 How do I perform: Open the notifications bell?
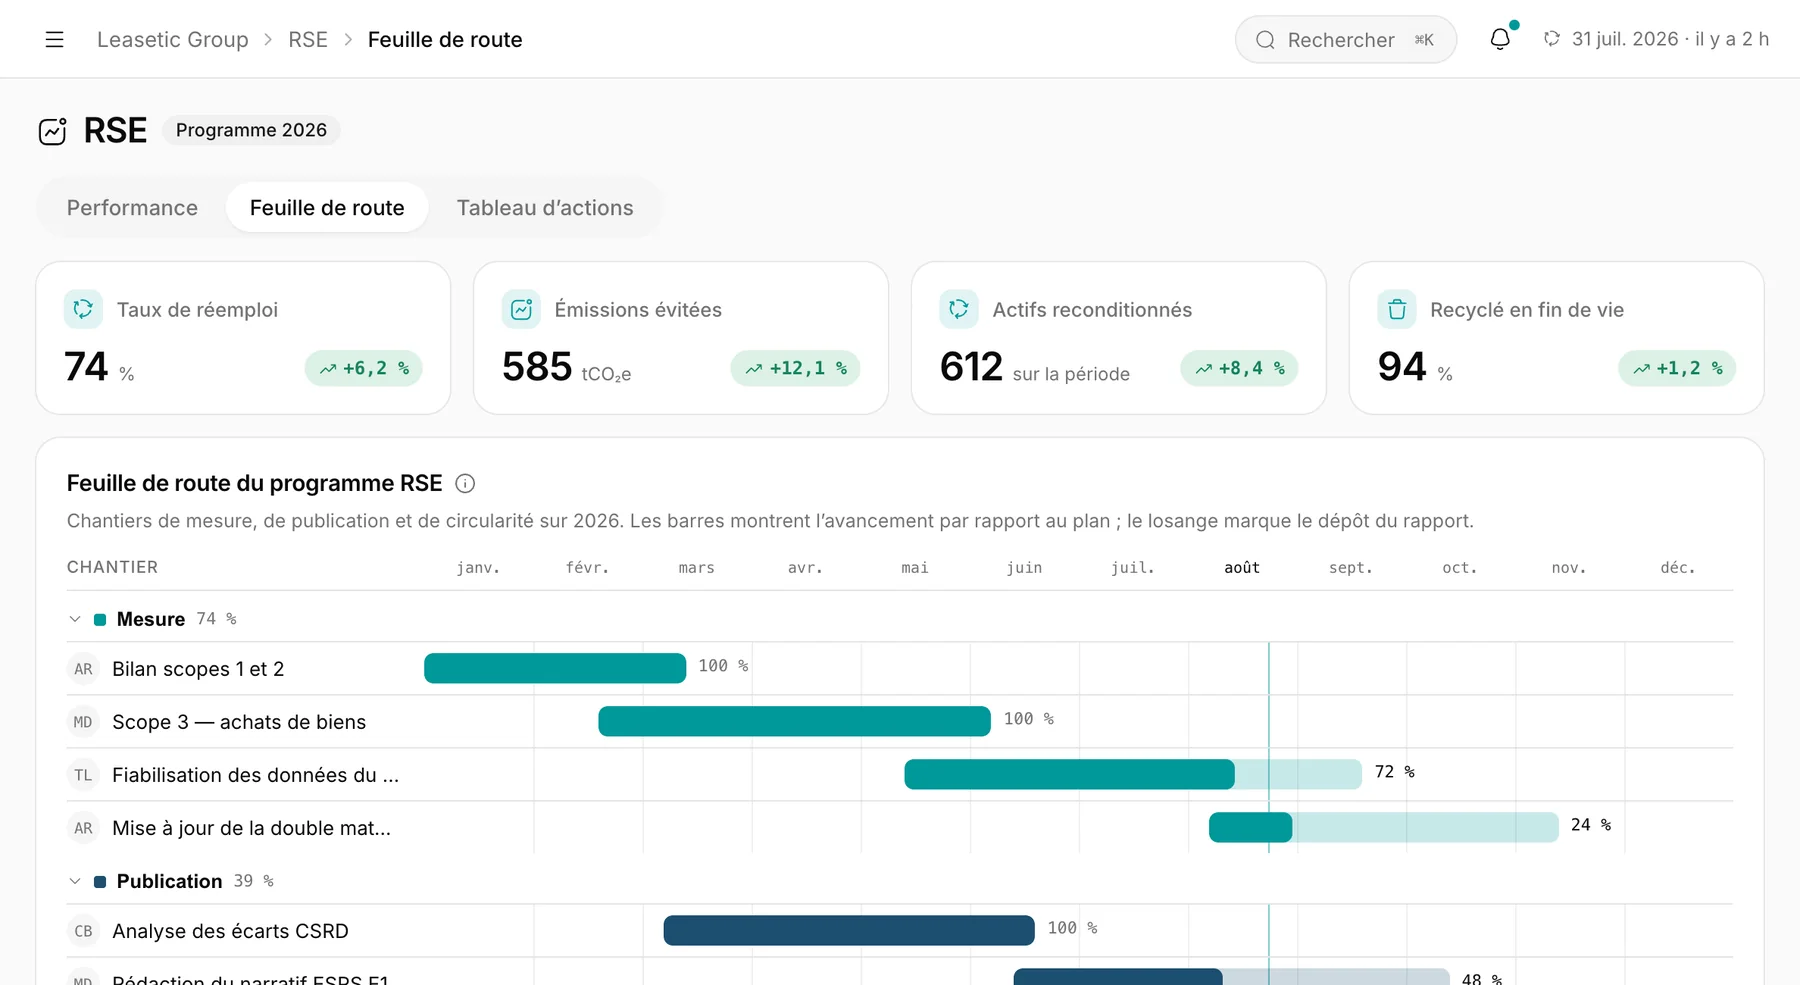(x=1500, y=39)
